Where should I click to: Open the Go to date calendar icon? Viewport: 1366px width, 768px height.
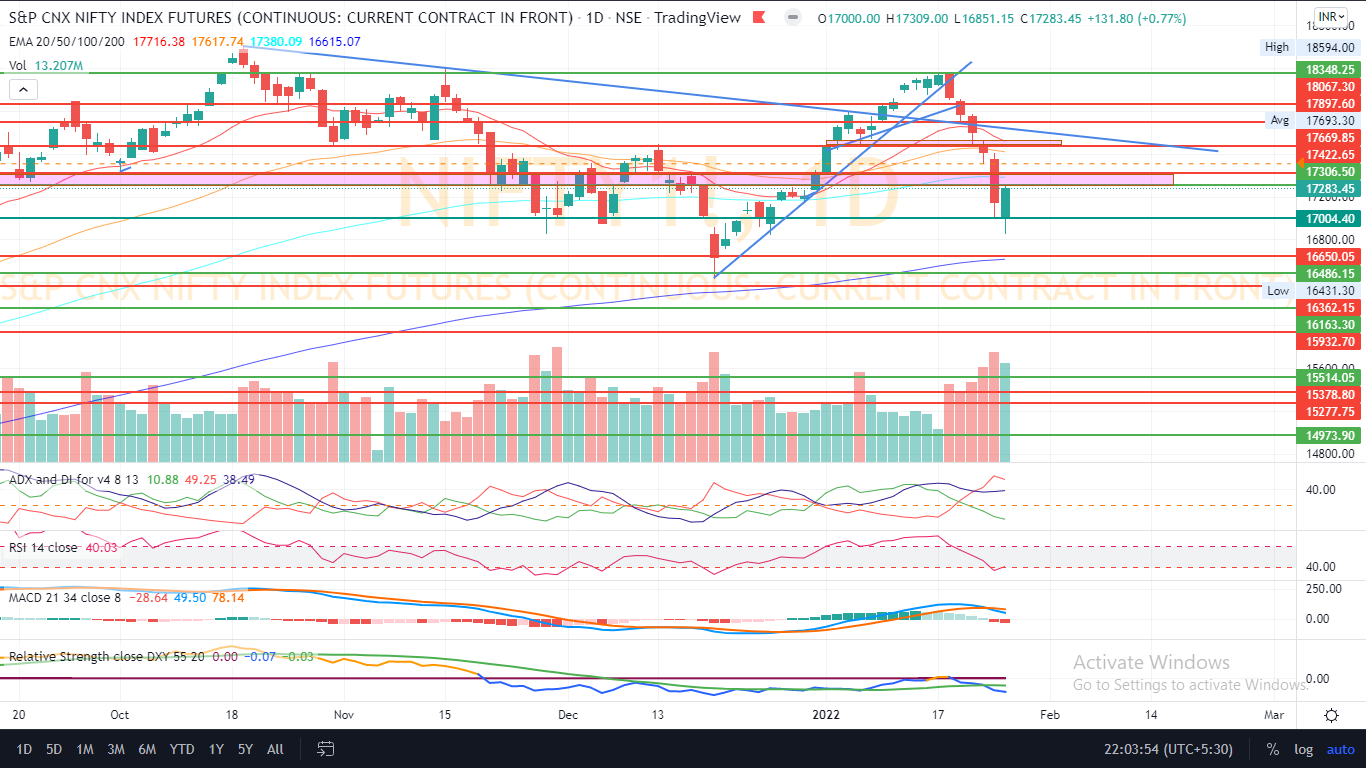click(325, 749)
